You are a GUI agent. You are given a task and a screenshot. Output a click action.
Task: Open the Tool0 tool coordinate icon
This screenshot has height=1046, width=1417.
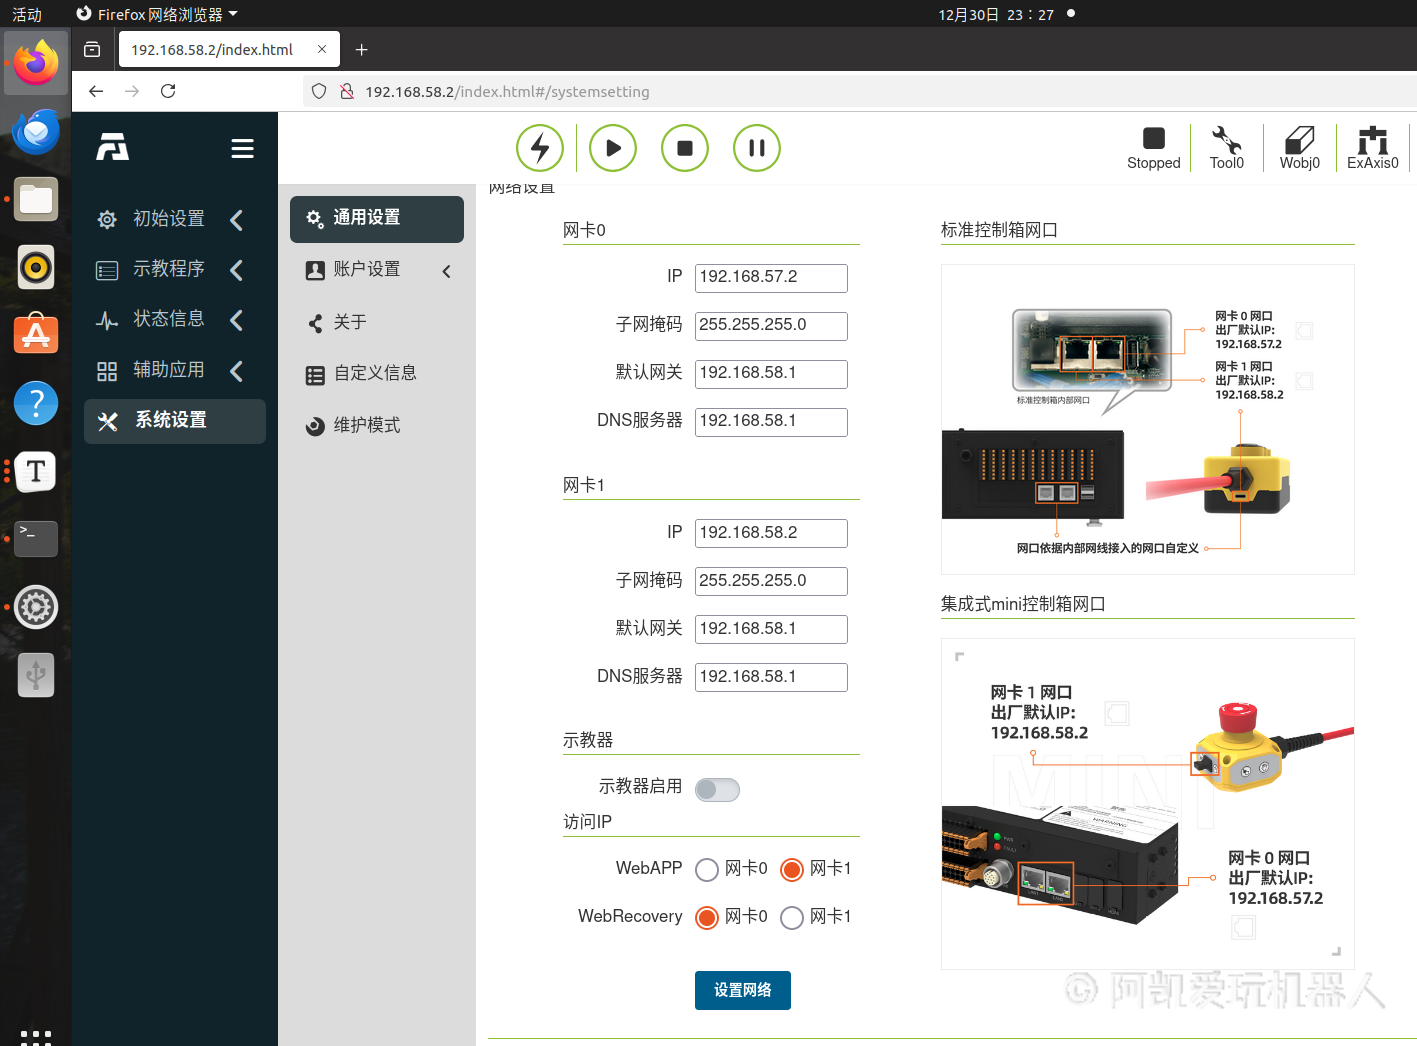point(1226,148)
